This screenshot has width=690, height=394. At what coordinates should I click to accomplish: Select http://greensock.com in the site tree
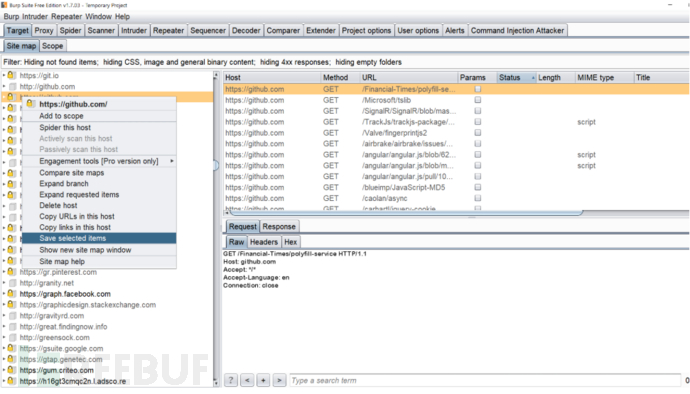point(55,337)
